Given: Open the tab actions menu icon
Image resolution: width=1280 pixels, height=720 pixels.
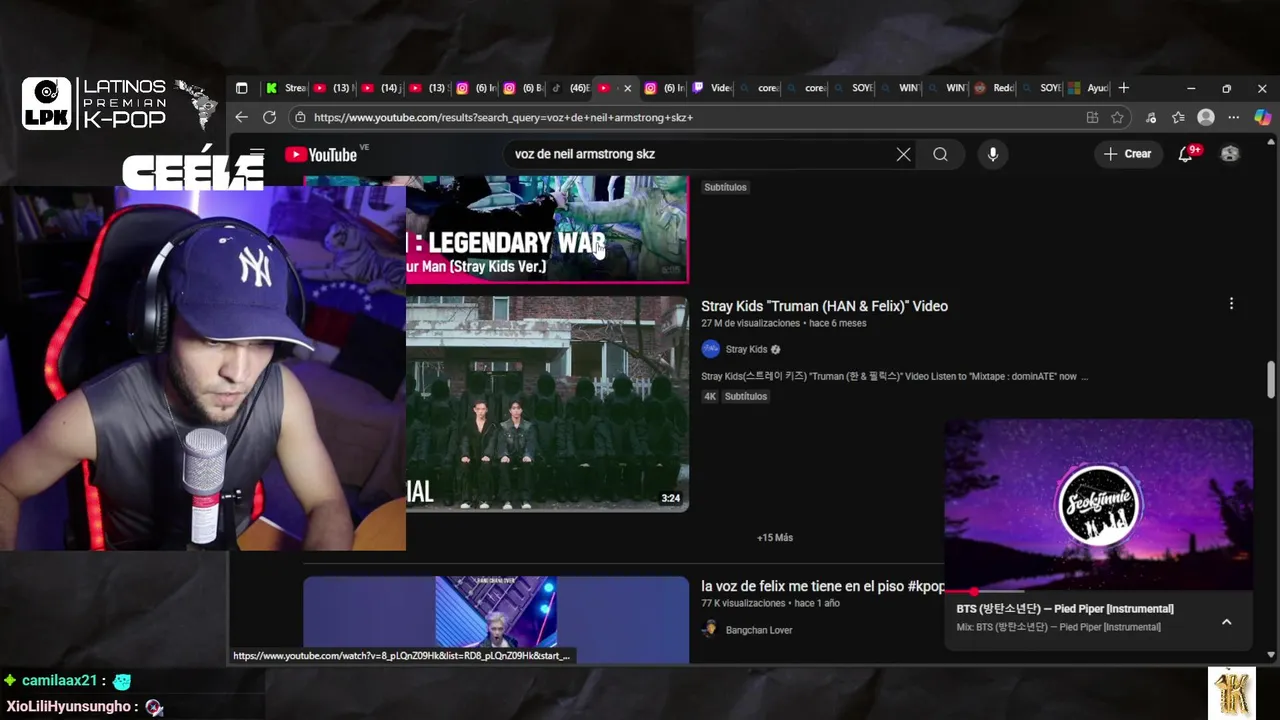Looking at the screenshot, I should click(241, 88).
